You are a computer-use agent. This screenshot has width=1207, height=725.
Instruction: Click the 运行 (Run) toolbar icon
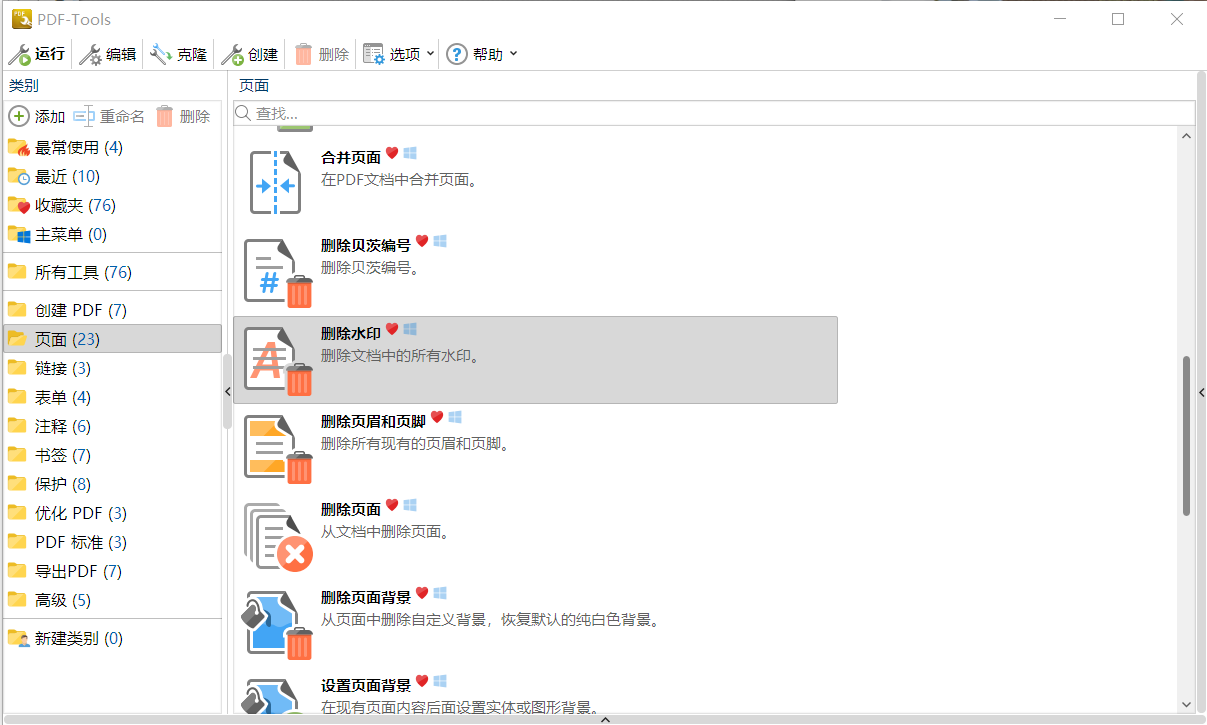[x=19, y=54]
